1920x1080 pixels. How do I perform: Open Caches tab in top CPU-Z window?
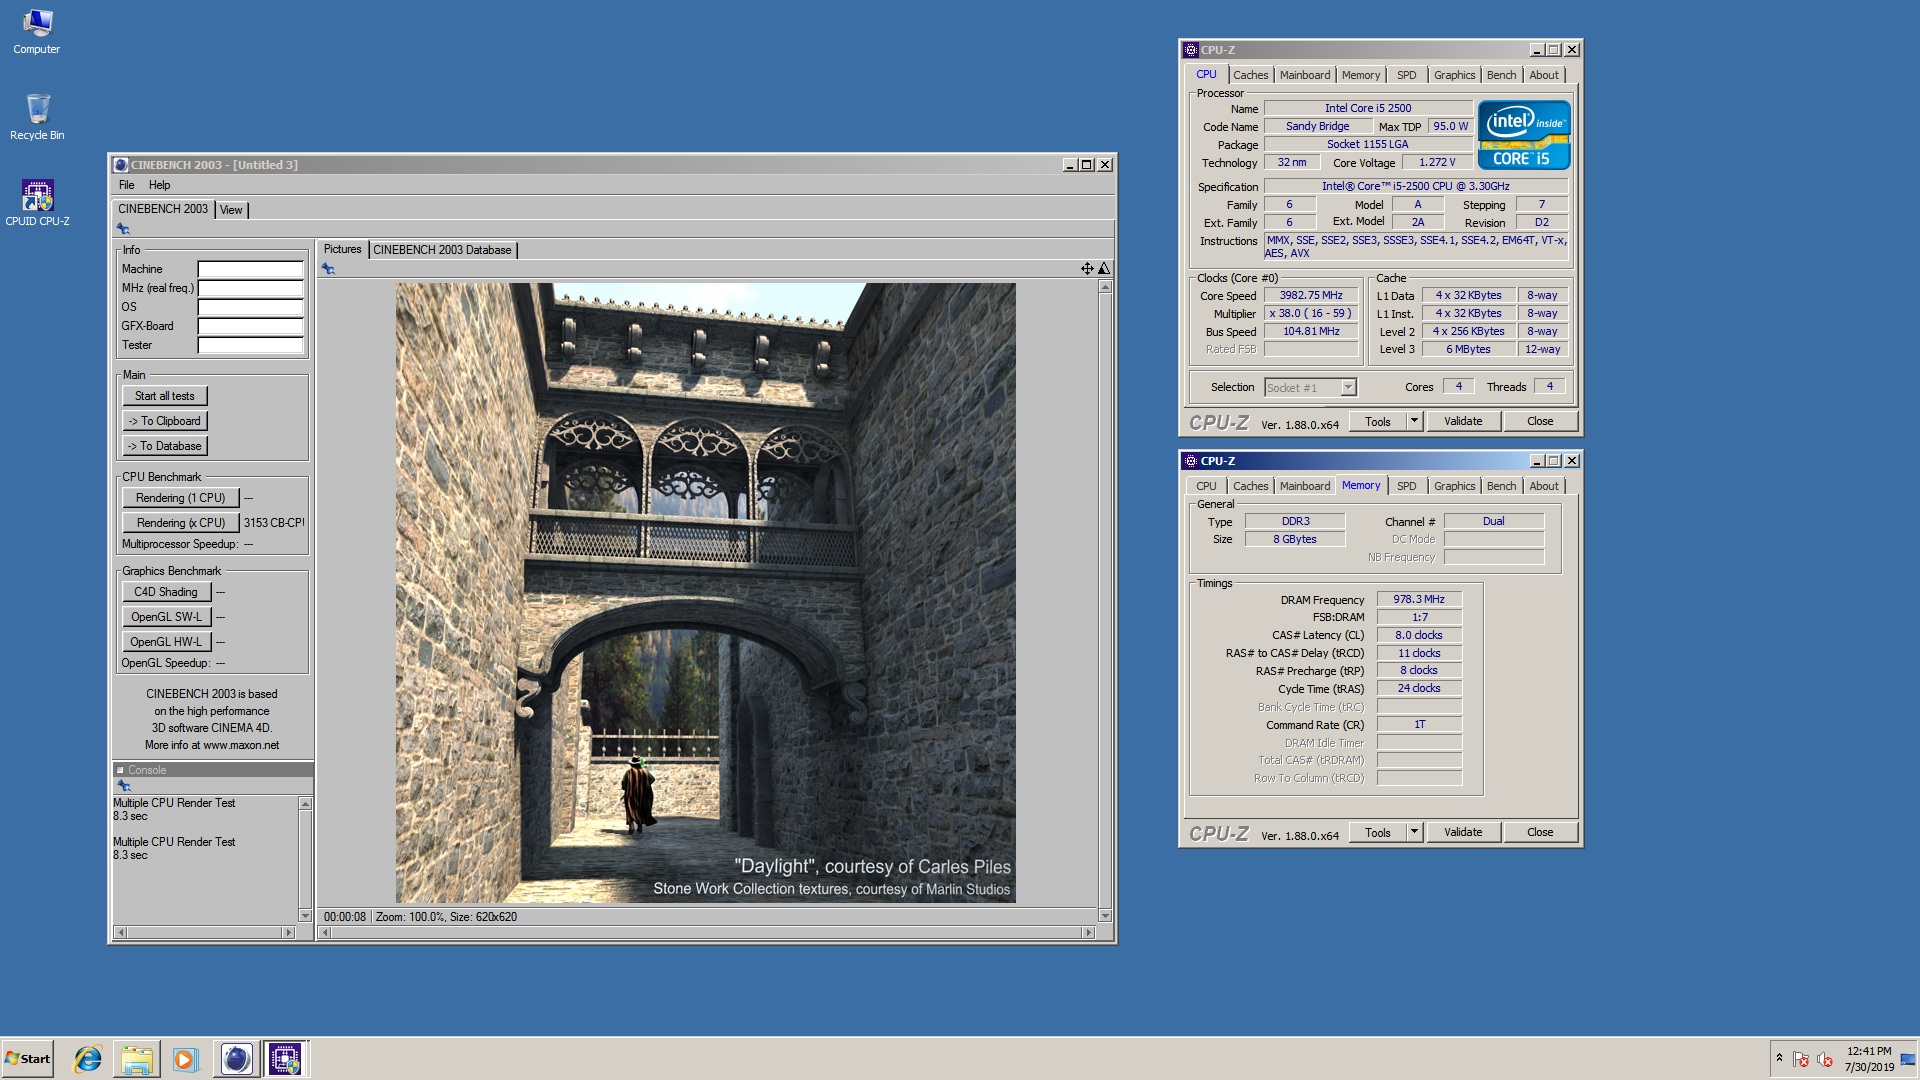coord(1250,75)
